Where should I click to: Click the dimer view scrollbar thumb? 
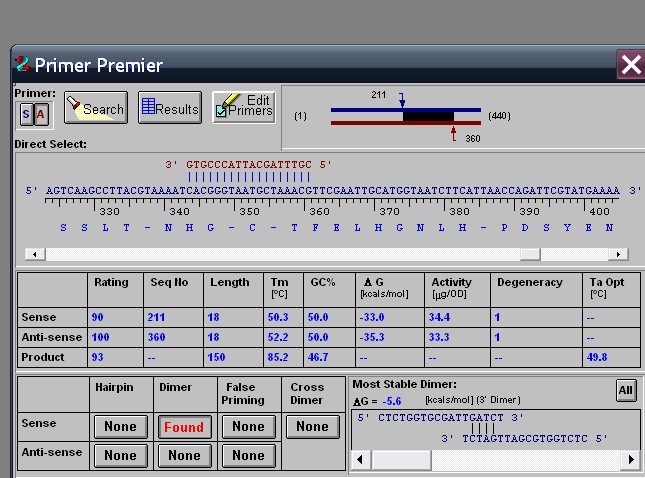coord(401,459)
